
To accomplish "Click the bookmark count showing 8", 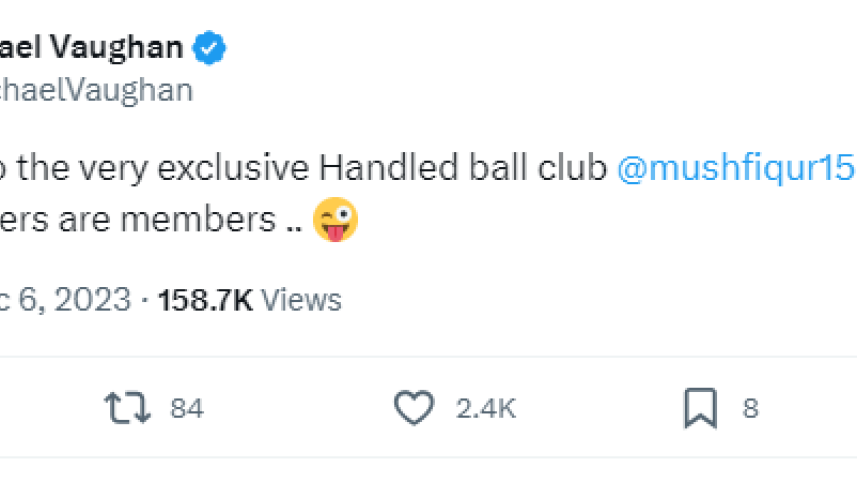I will (751, 408).
